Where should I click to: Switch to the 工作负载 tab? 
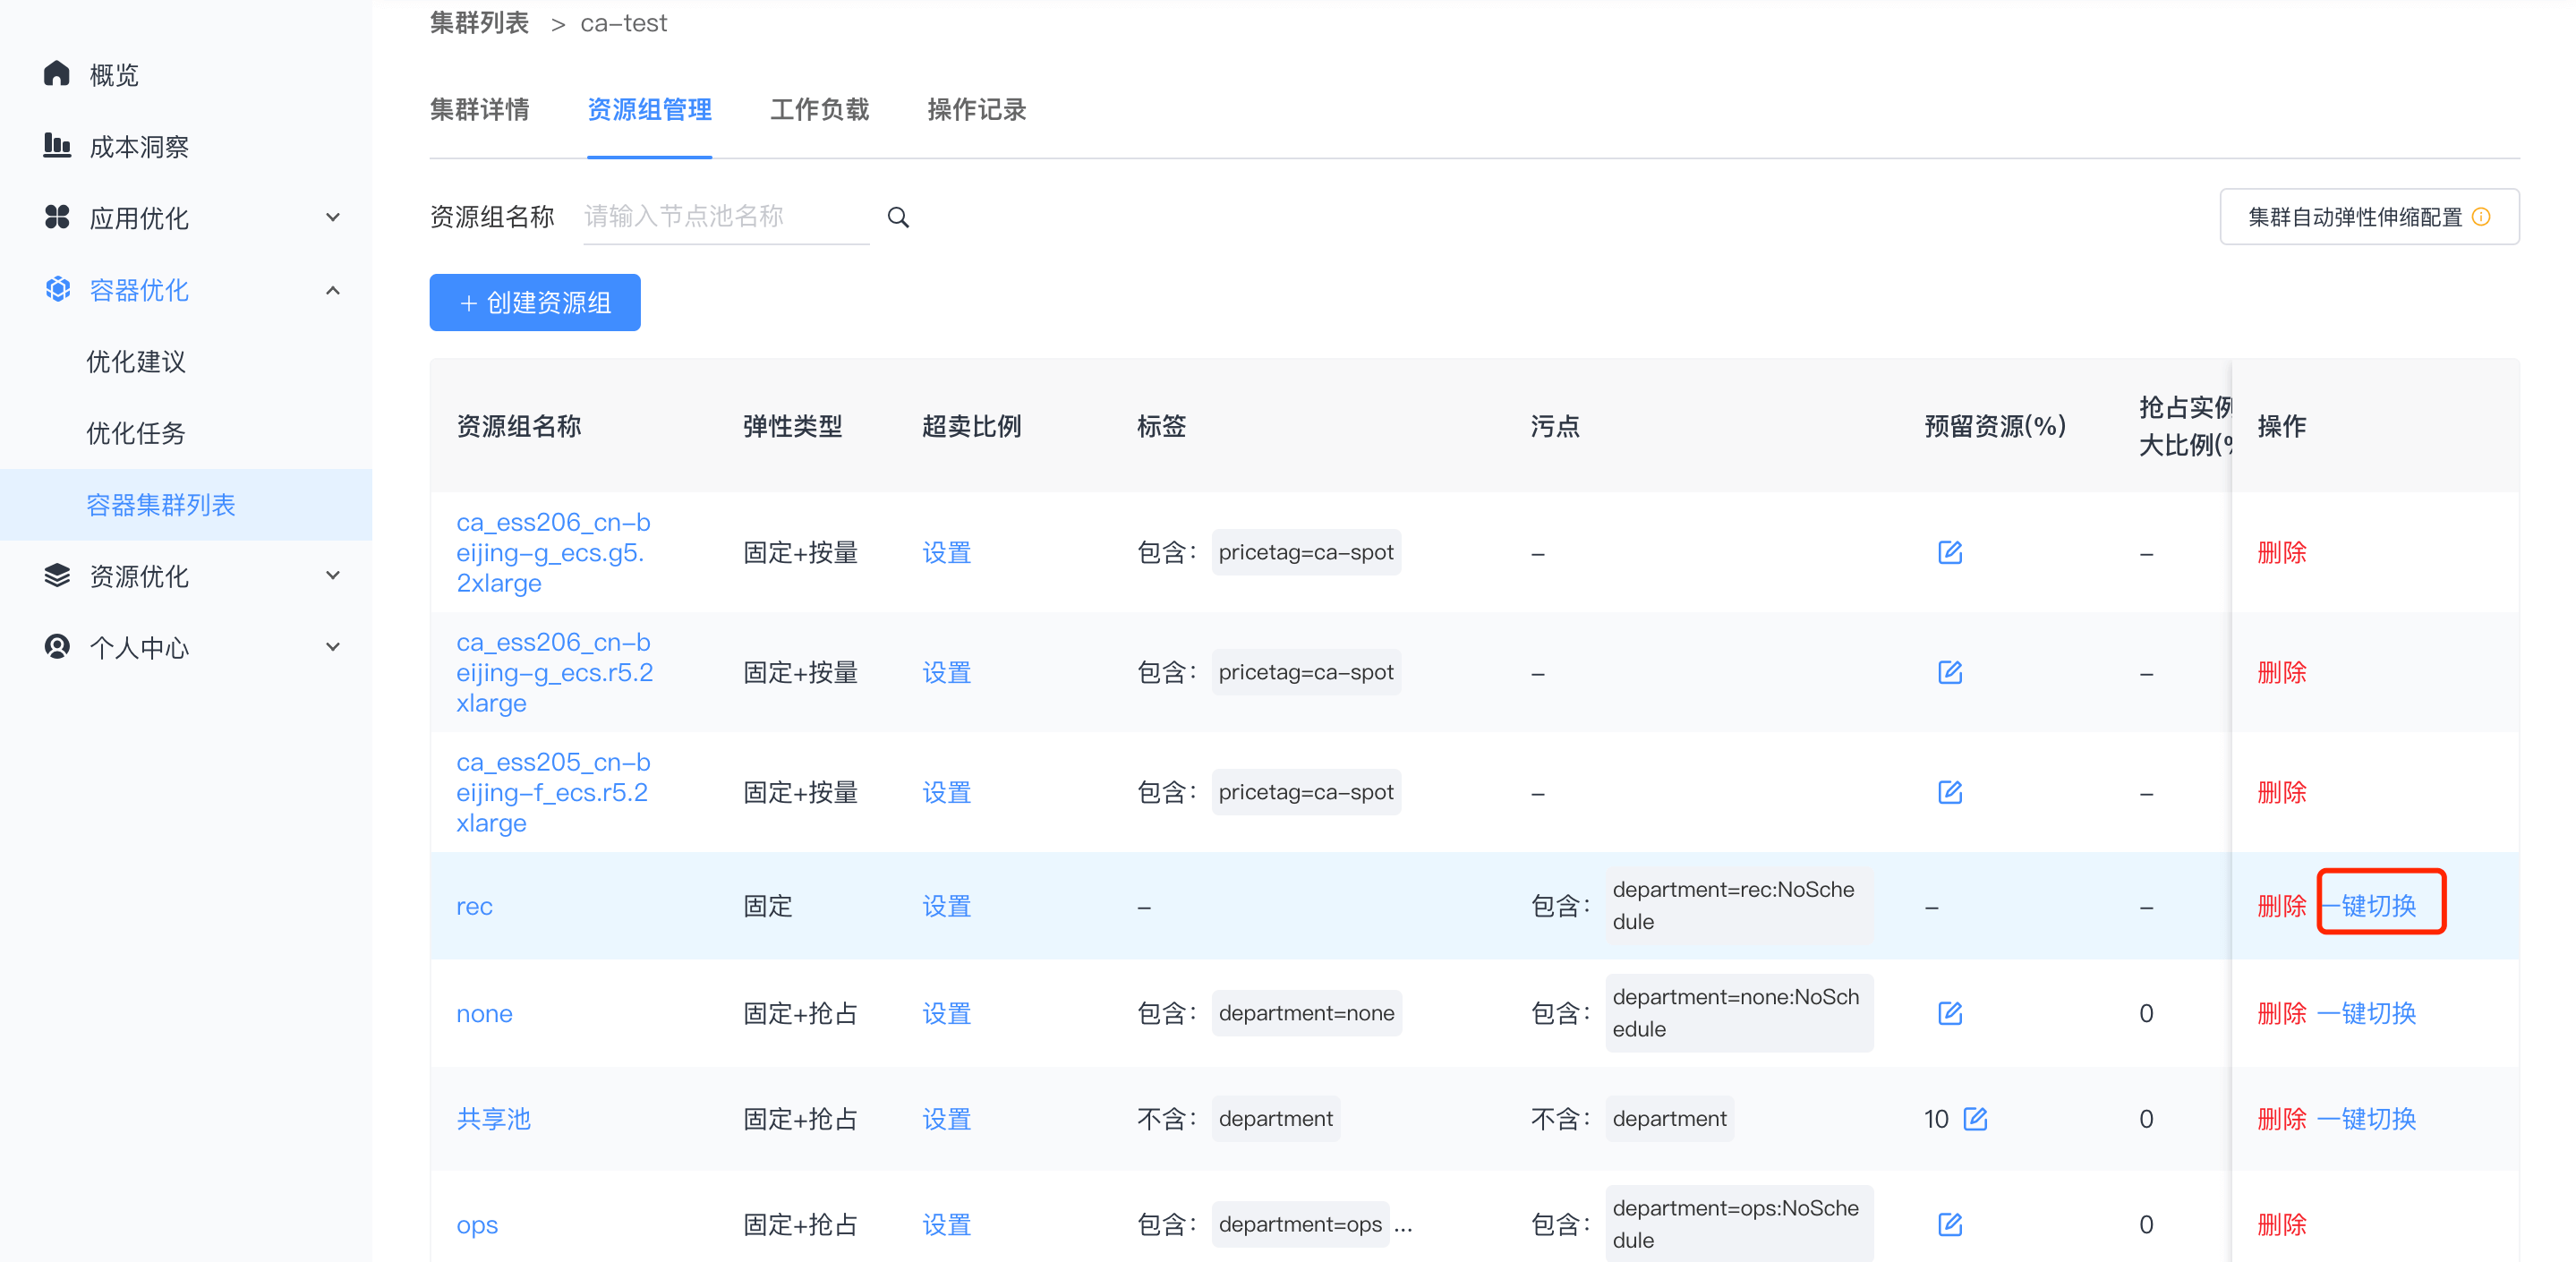click(x=820, y=110)
